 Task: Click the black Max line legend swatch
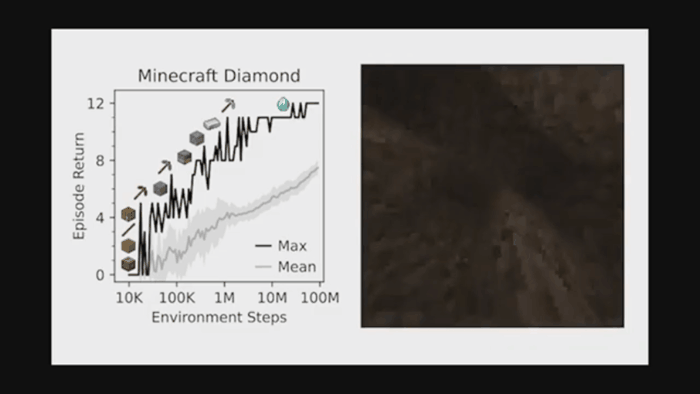point(263,246)
